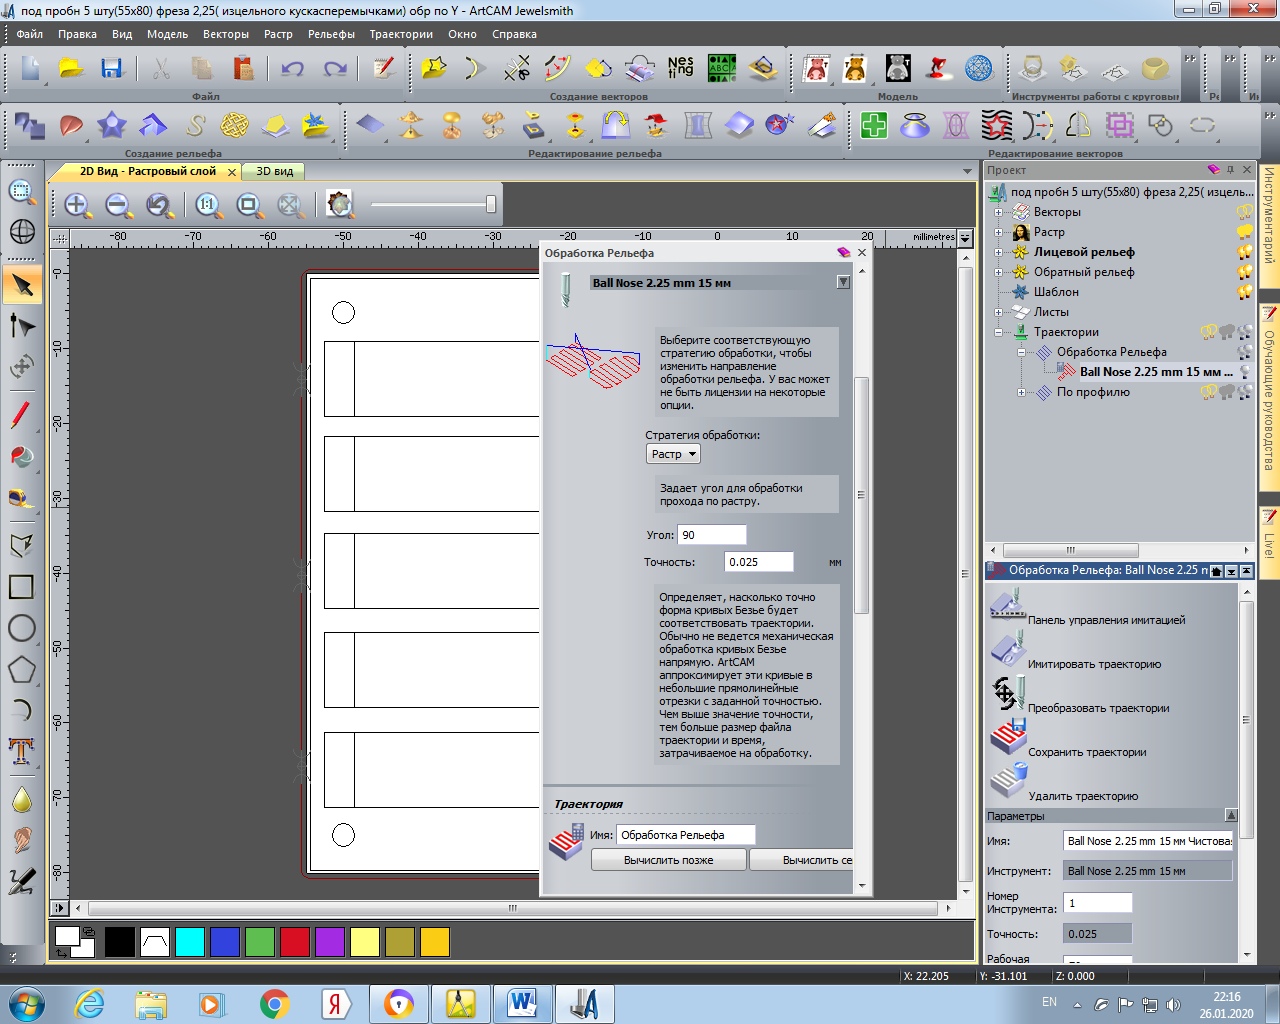The image size is (1280, 1024).
Task: Select the rectangle drawing tool
Action: (22, 587)
